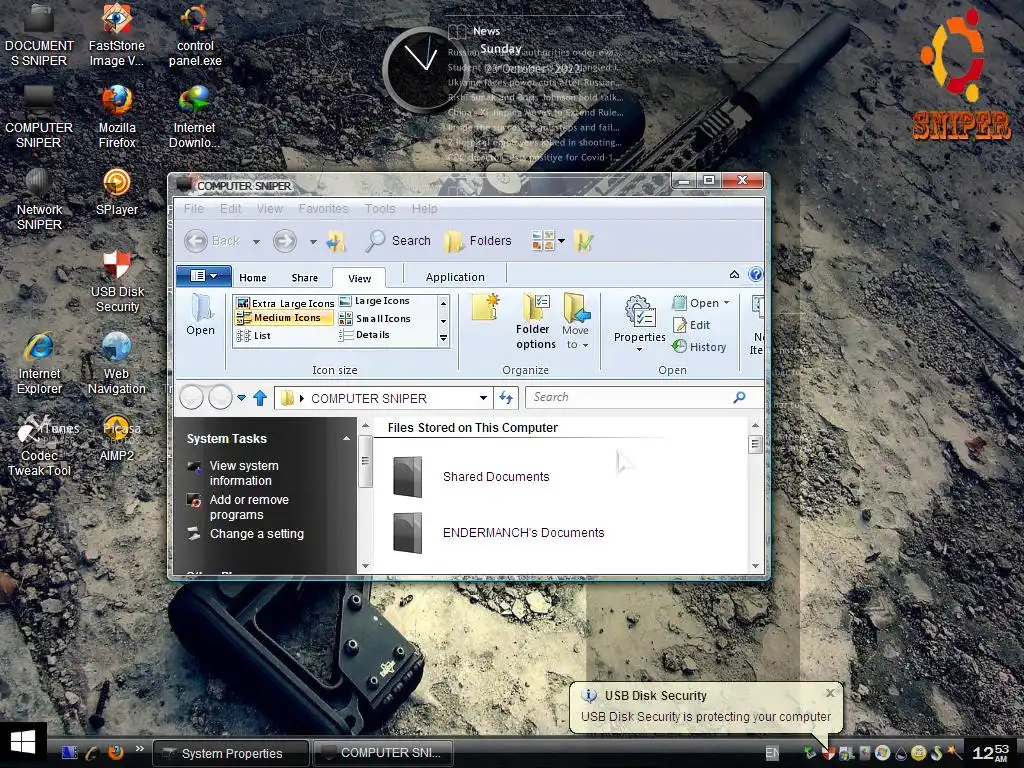The height and width of the screenshot is (768, 1024).
Task: Expand the blue ribbon file menu button
Action: [x=203, y=276]
